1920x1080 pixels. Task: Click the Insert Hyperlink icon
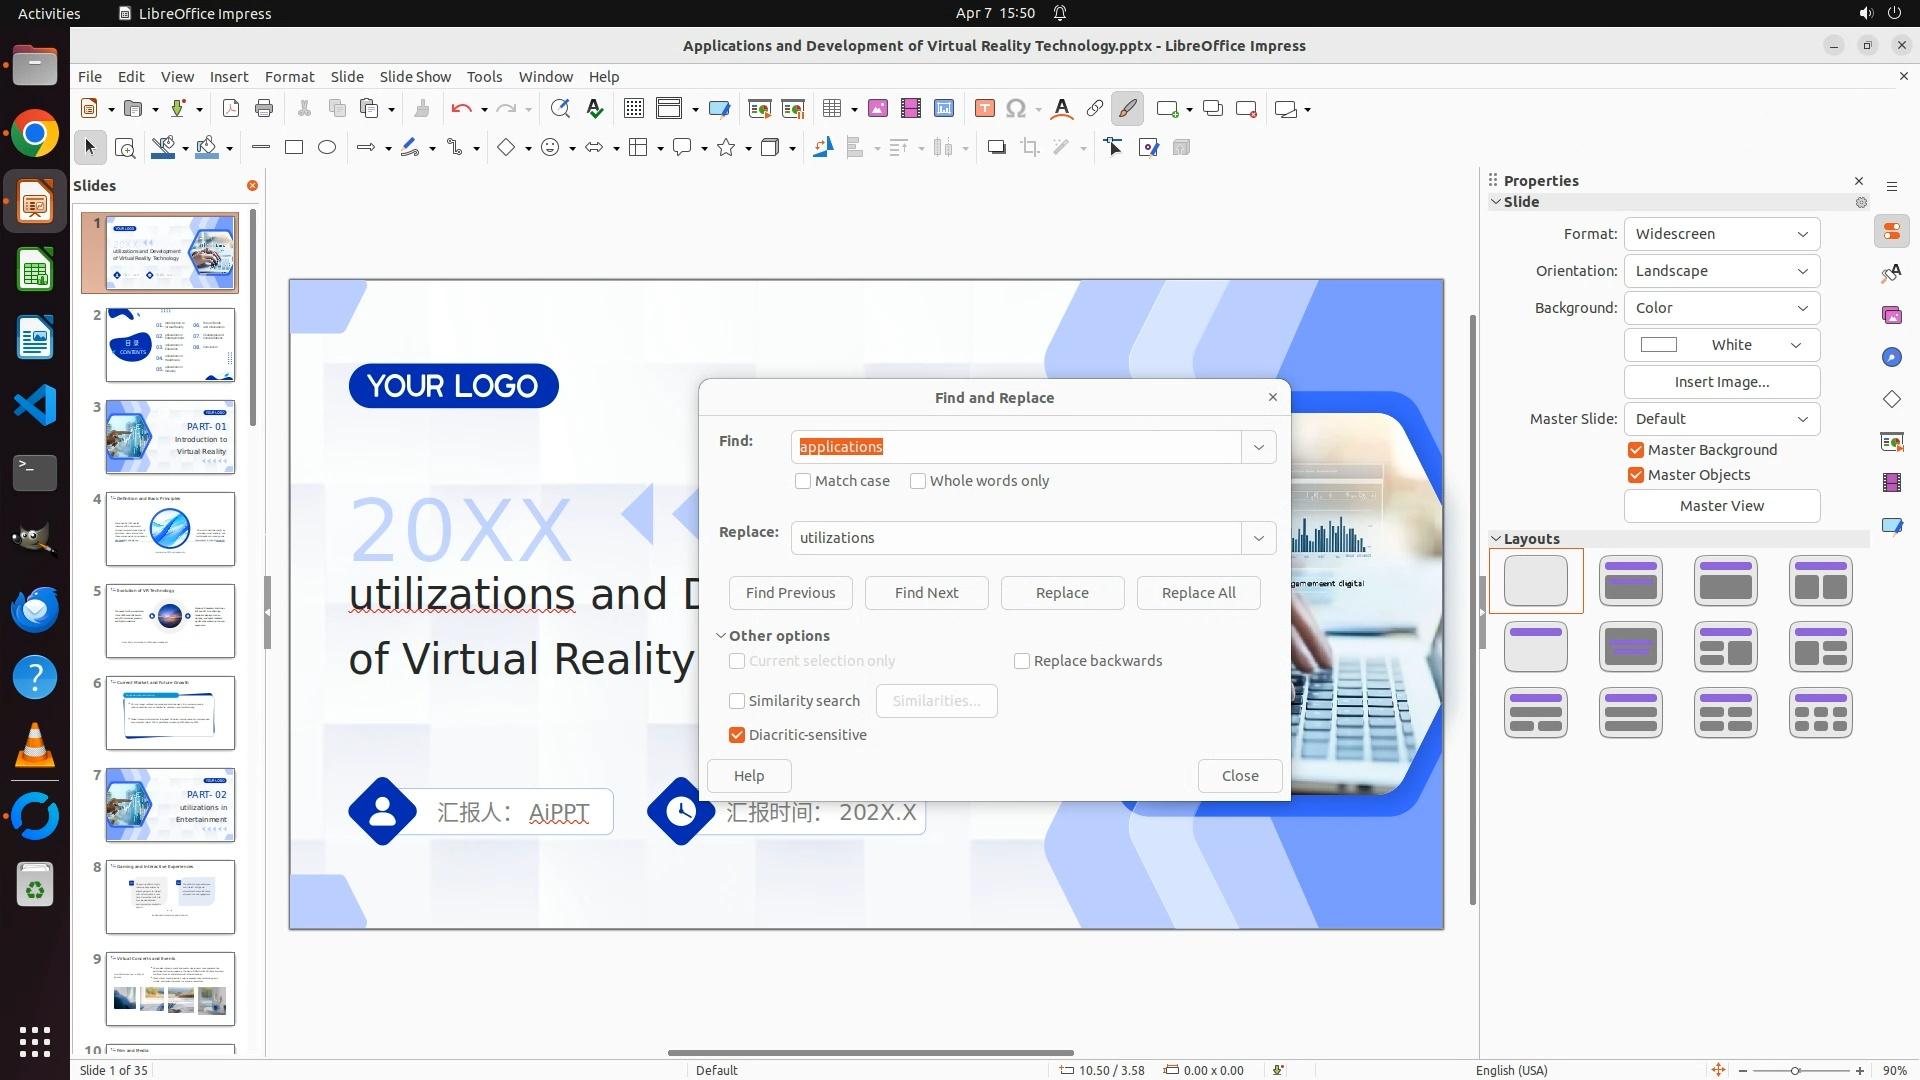coord(1095,109)
